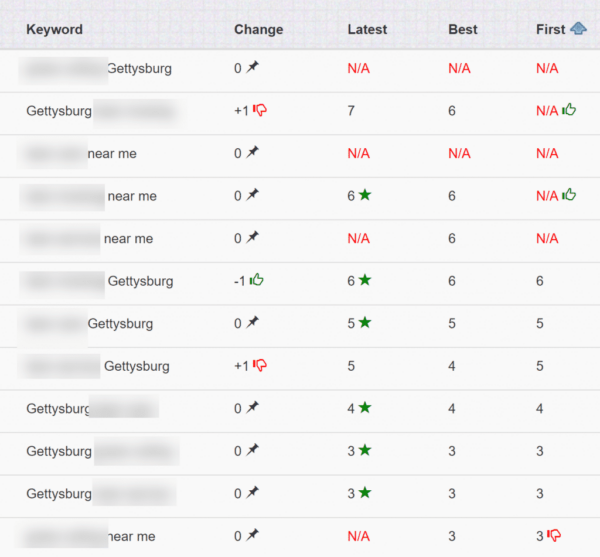Sort by the Best column header
600x557 pixels.
tap(464, 29)
